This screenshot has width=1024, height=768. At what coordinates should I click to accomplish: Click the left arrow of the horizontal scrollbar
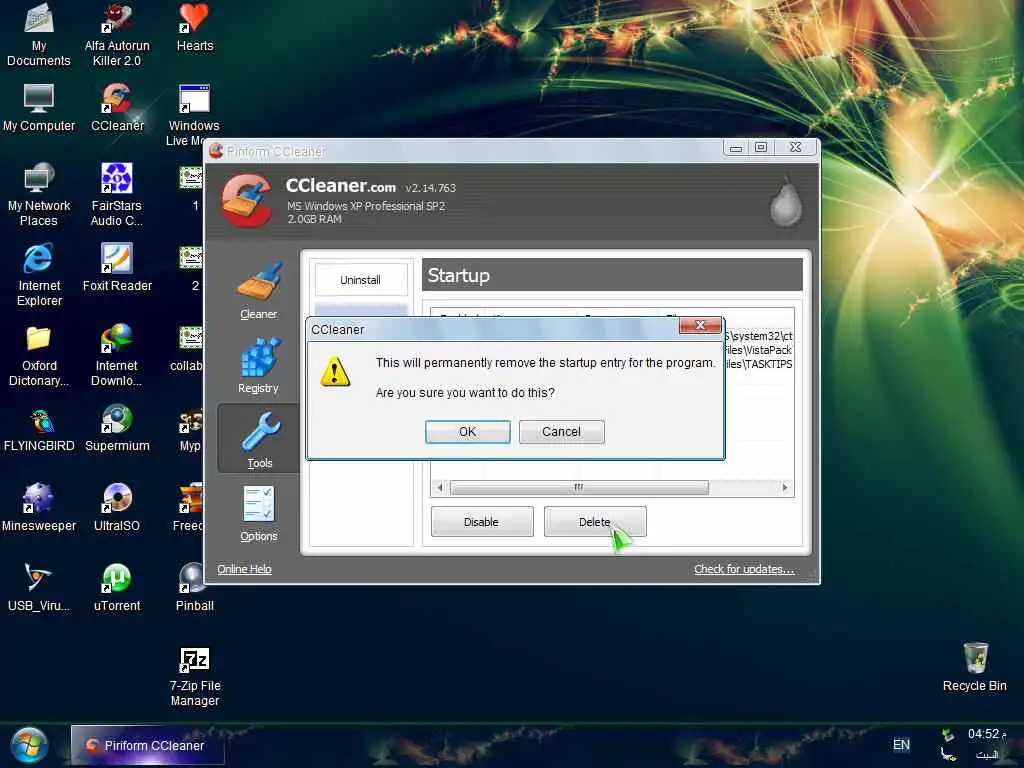point(440,487)
